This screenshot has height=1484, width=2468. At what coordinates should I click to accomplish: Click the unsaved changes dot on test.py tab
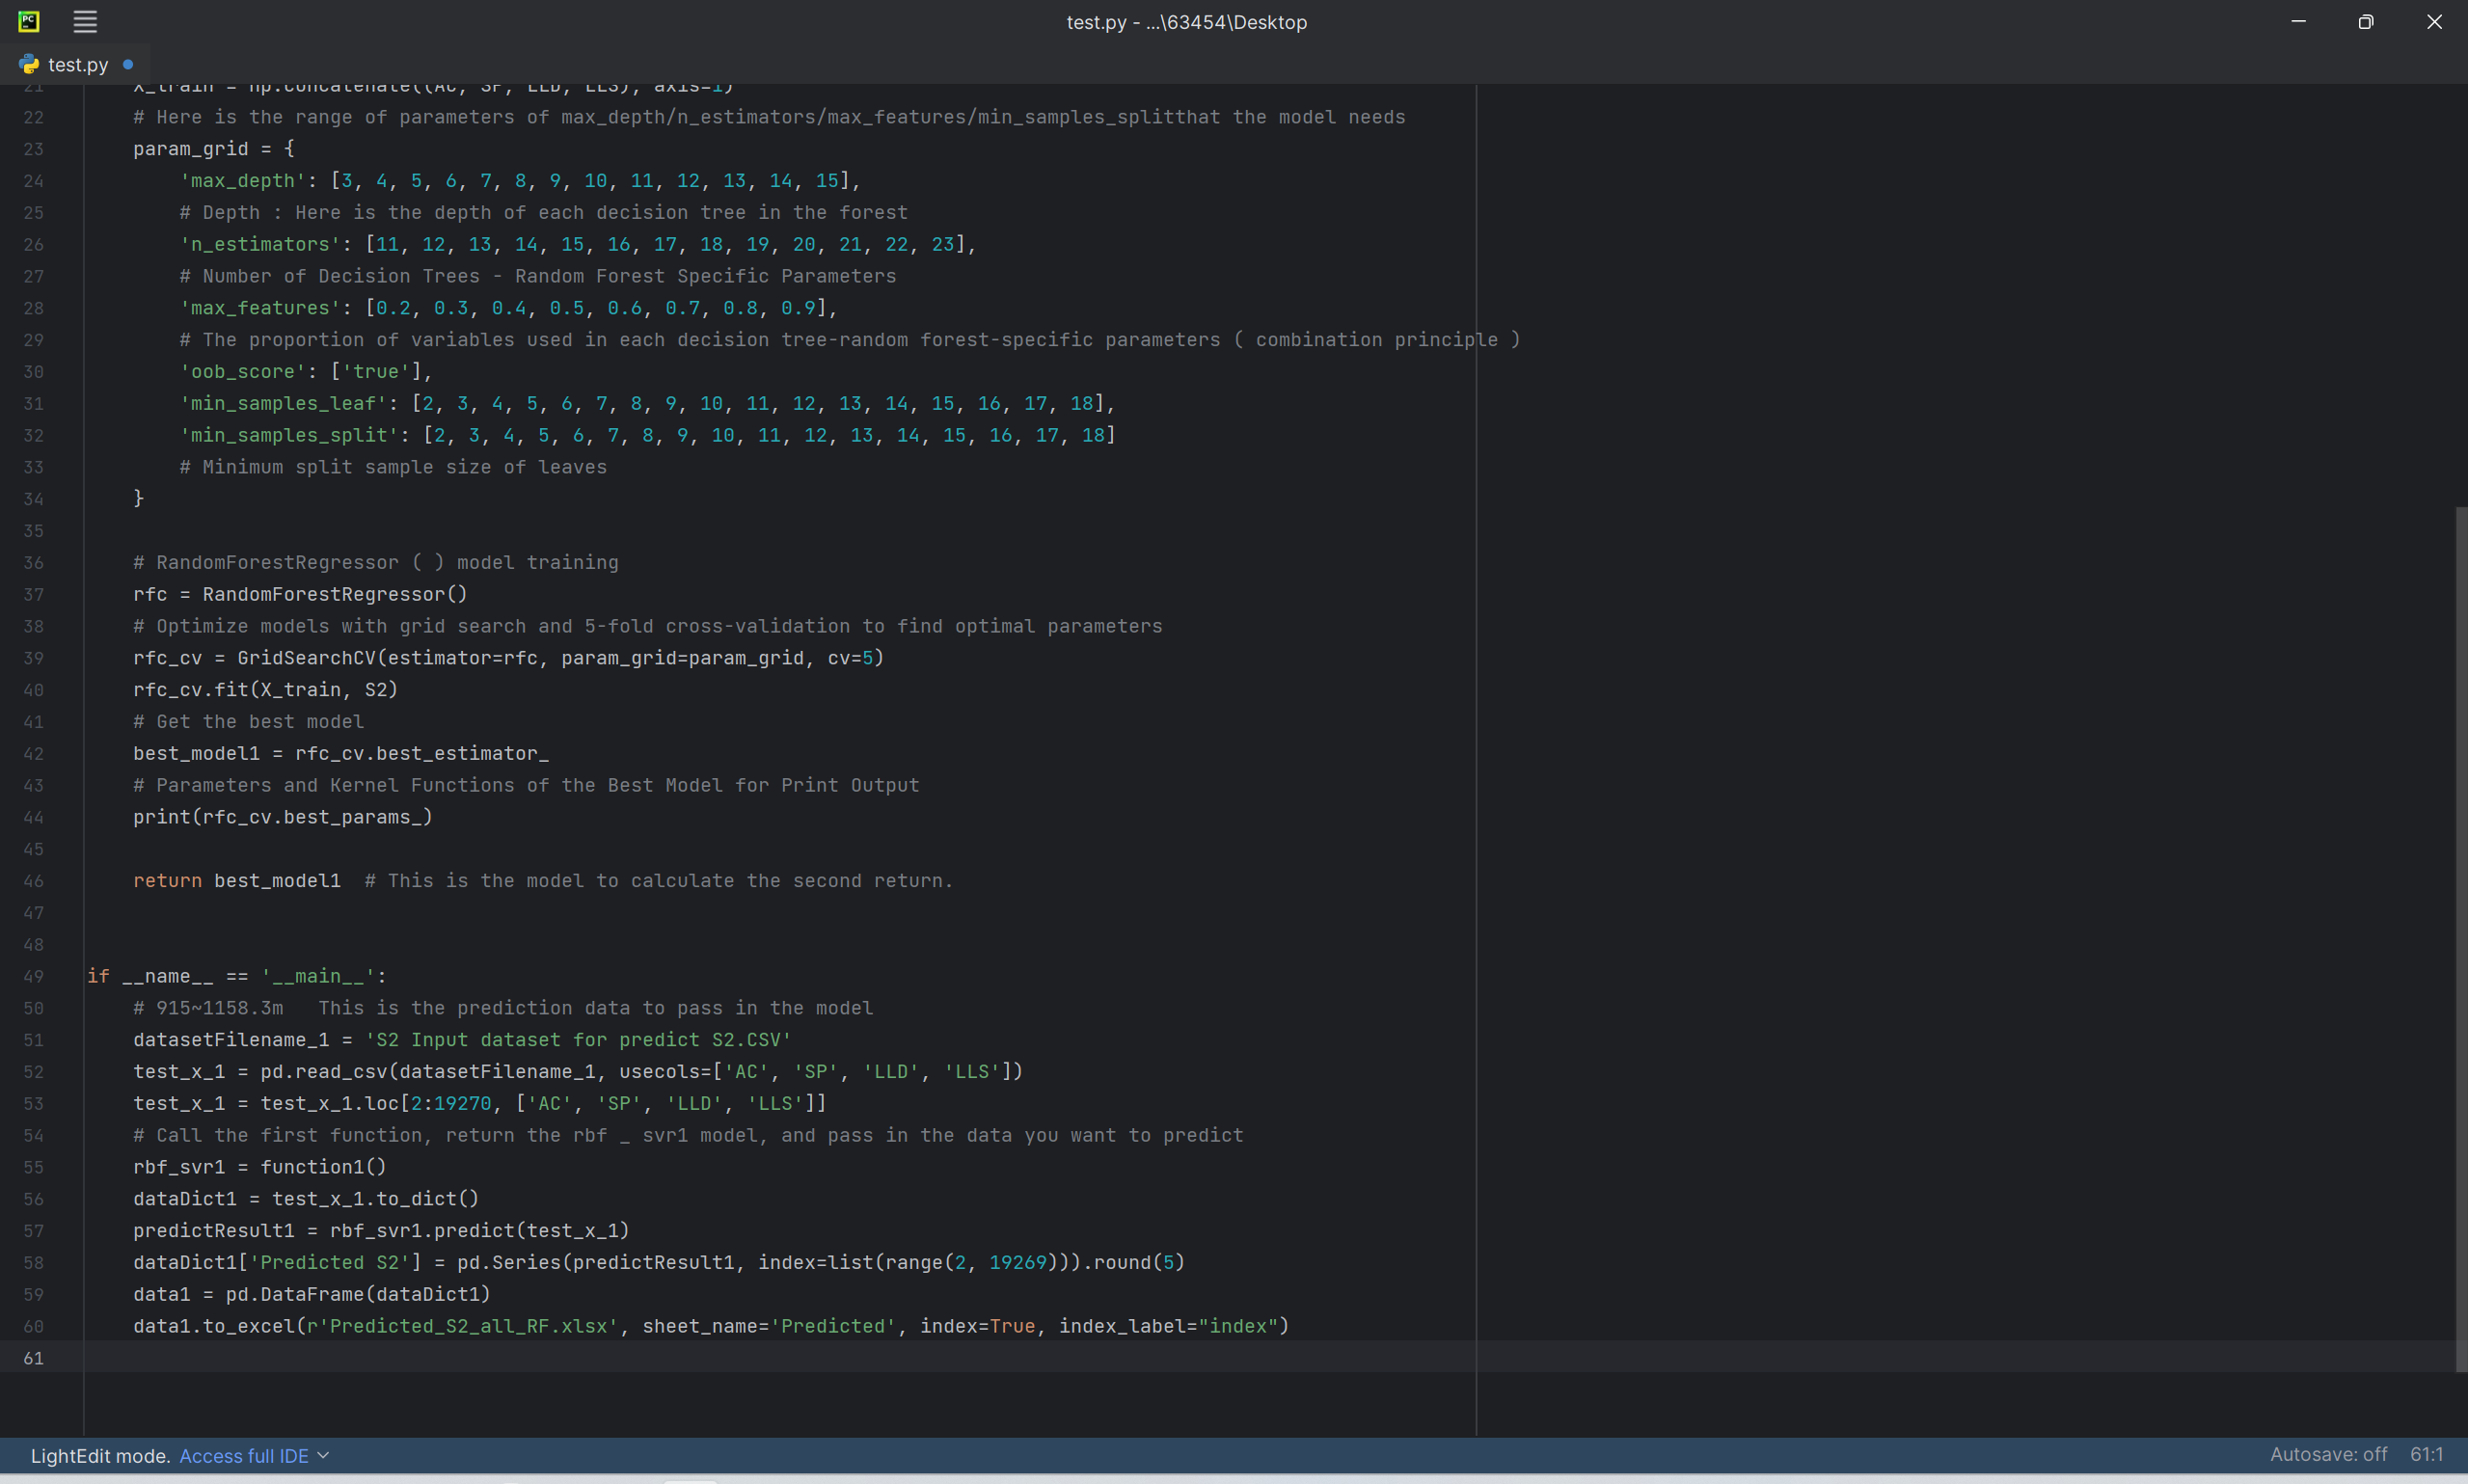pyautogui.click(x=128, y=64)
